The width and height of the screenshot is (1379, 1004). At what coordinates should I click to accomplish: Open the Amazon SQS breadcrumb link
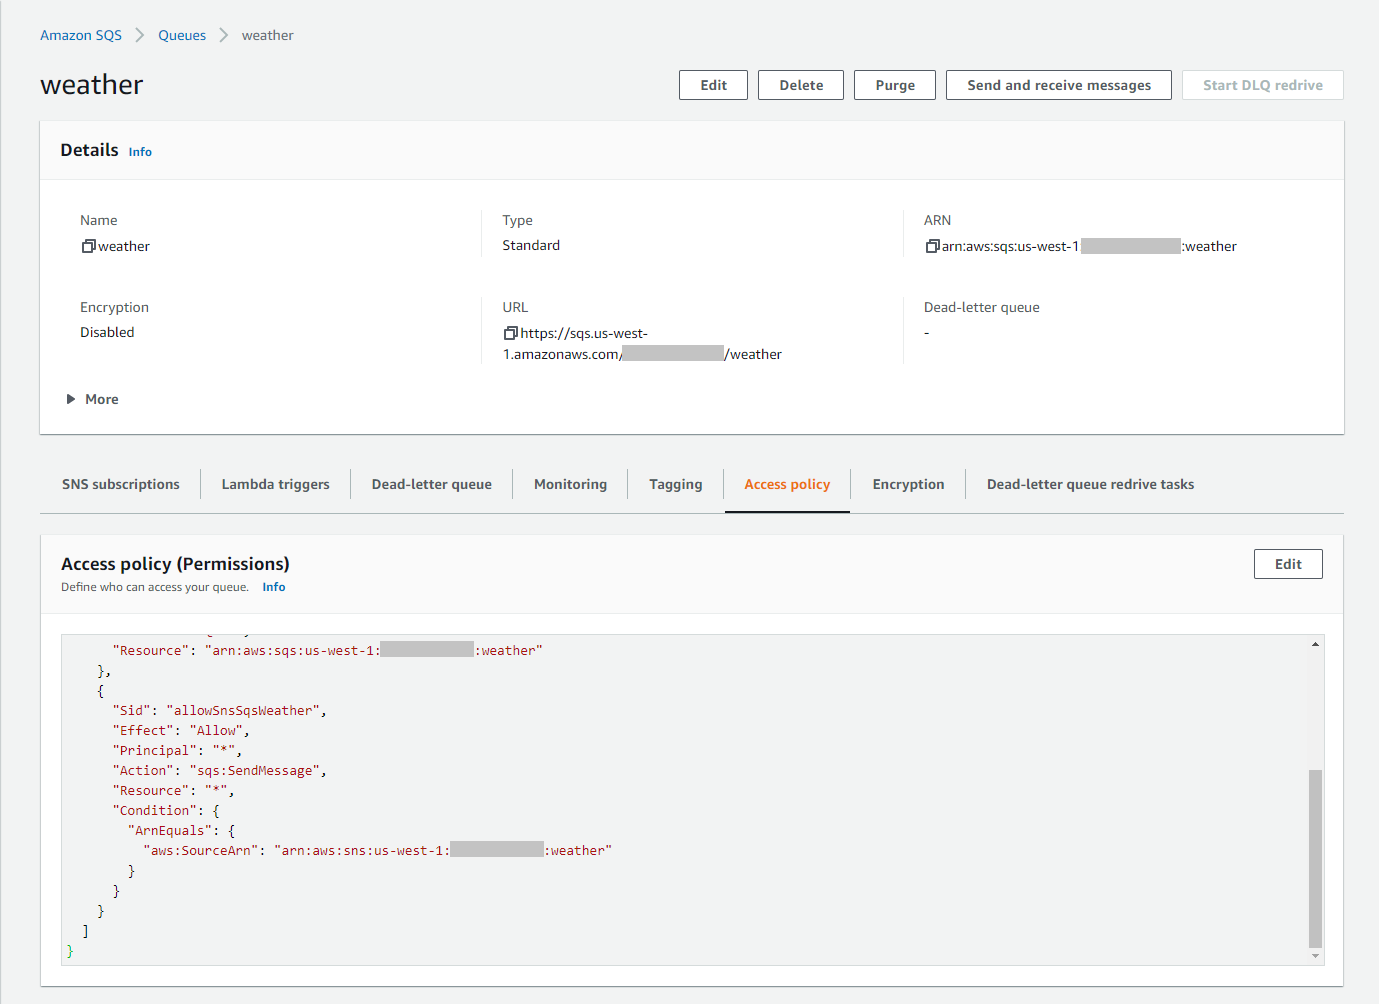pyautogui.click(x=81, y=35)
